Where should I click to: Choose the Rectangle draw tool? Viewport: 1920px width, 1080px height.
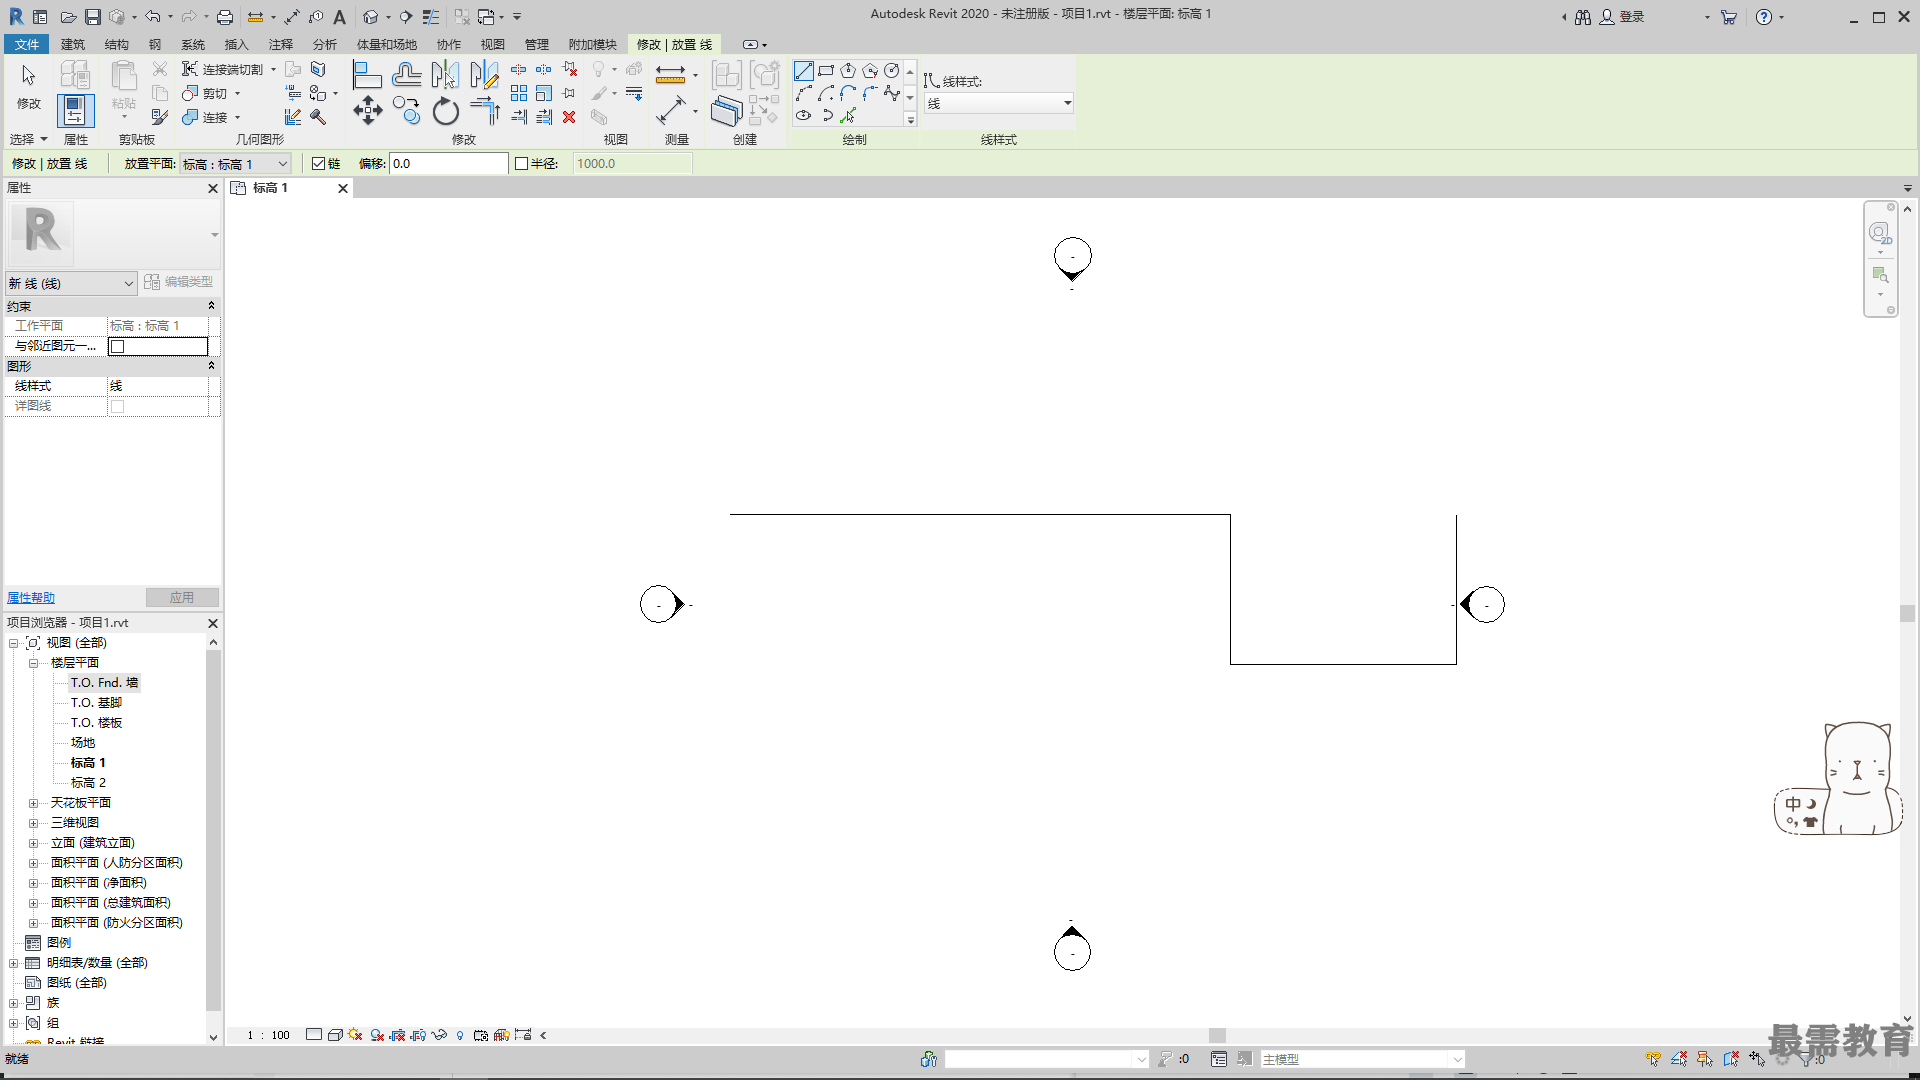click(x=826, y=71)
